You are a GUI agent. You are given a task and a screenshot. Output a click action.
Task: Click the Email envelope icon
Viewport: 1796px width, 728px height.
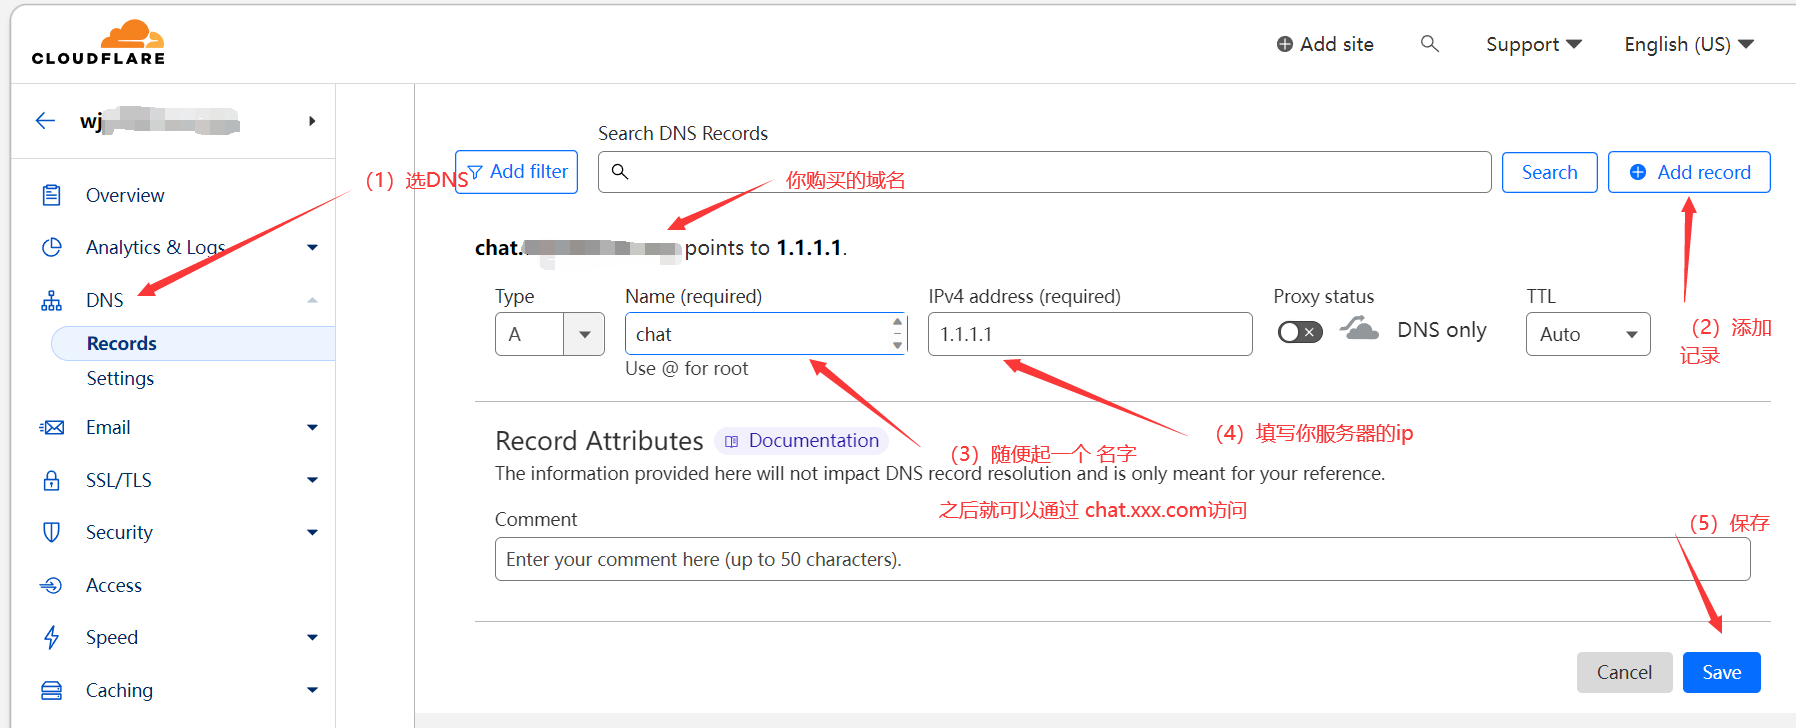(52, 427)
